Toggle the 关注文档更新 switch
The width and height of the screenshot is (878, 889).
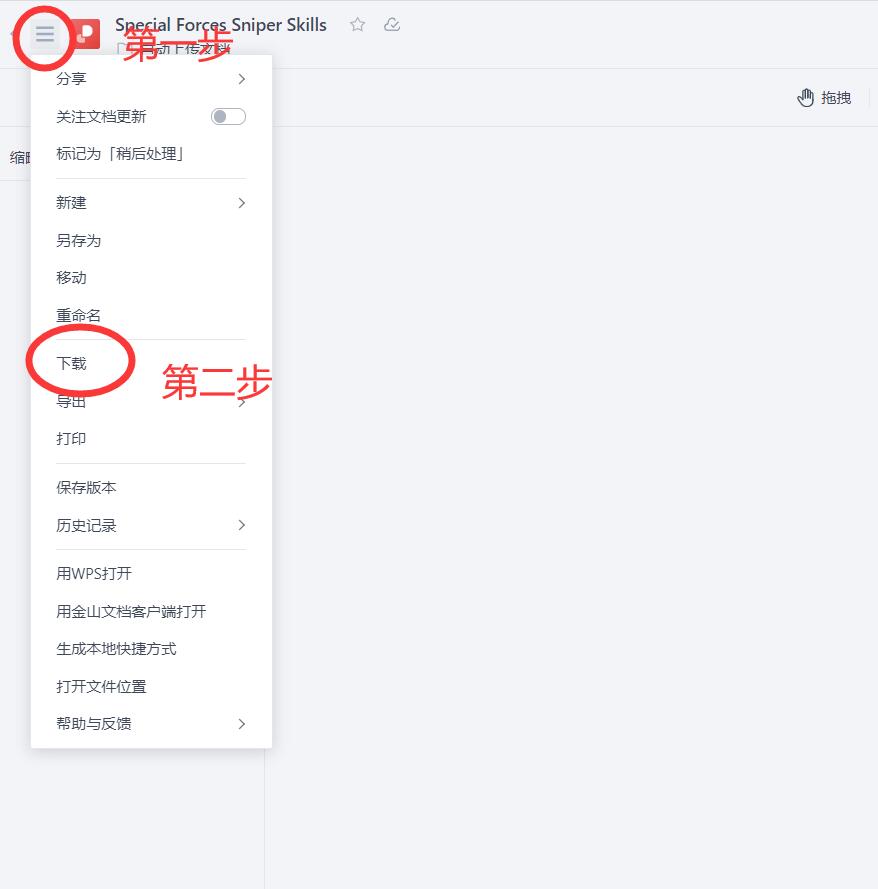228,116
